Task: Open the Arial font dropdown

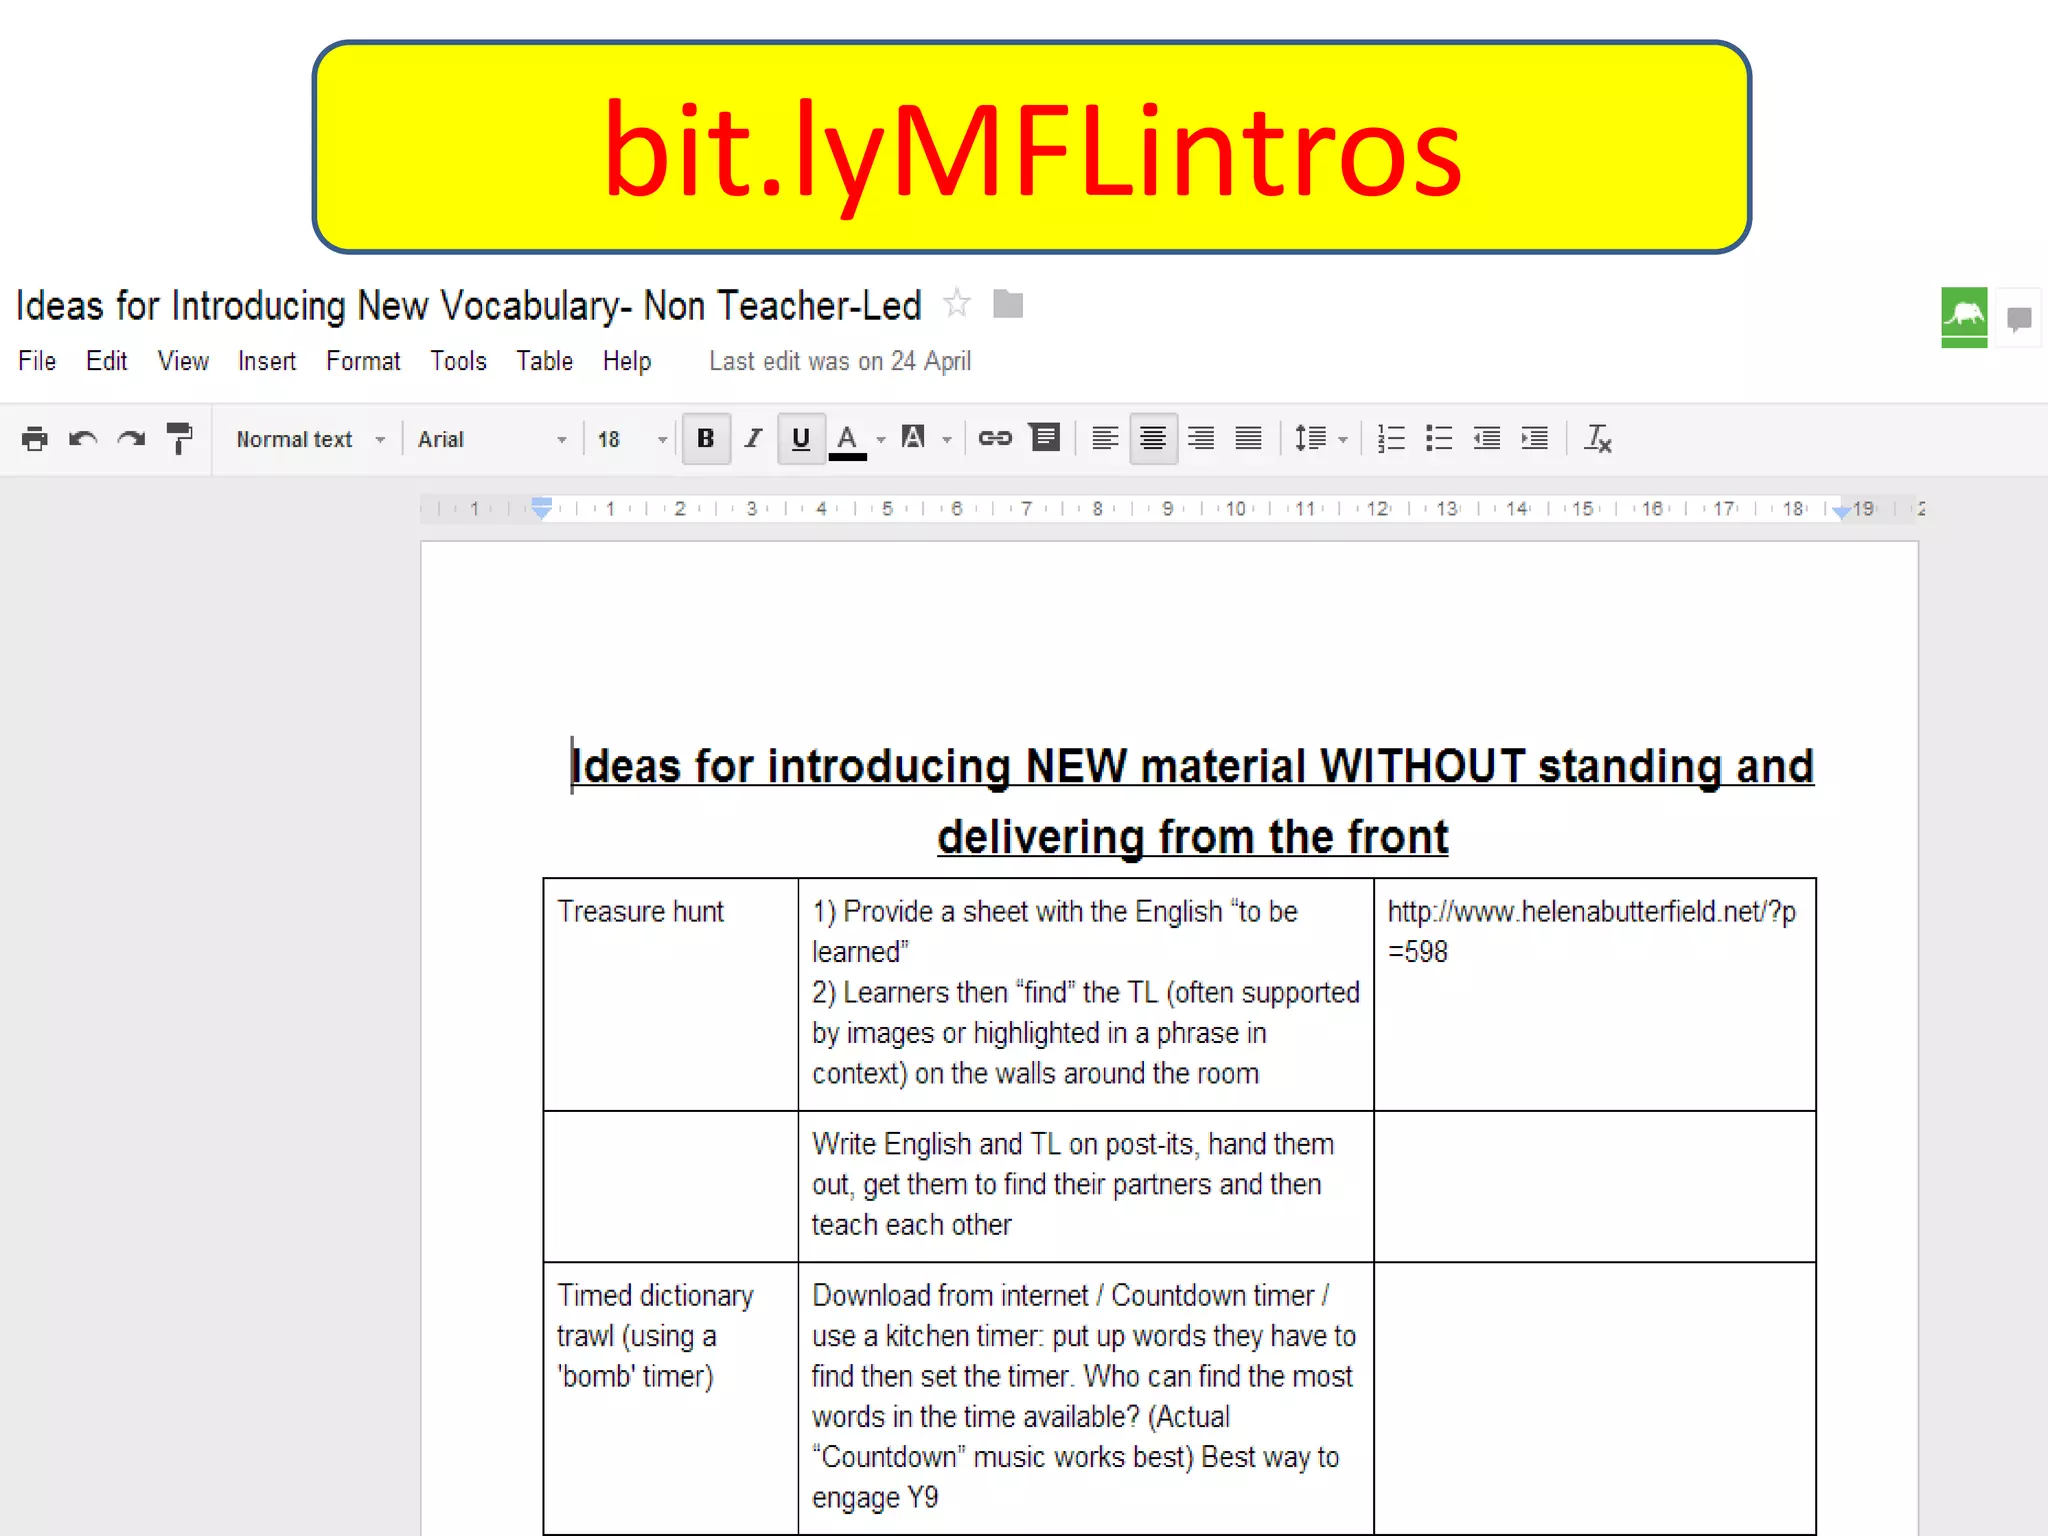Action: coord(491,439)
